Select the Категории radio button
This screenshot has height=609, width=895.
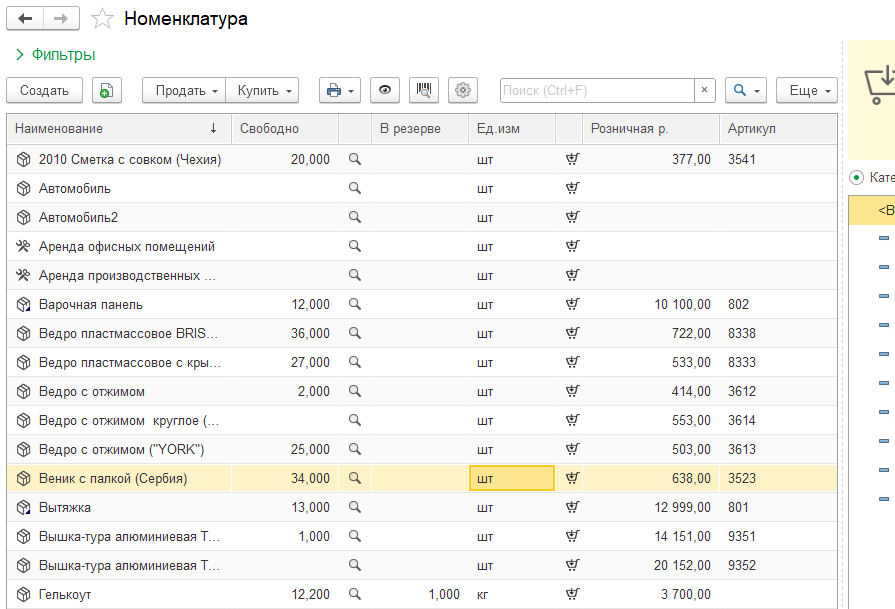[x=856, y=177]
